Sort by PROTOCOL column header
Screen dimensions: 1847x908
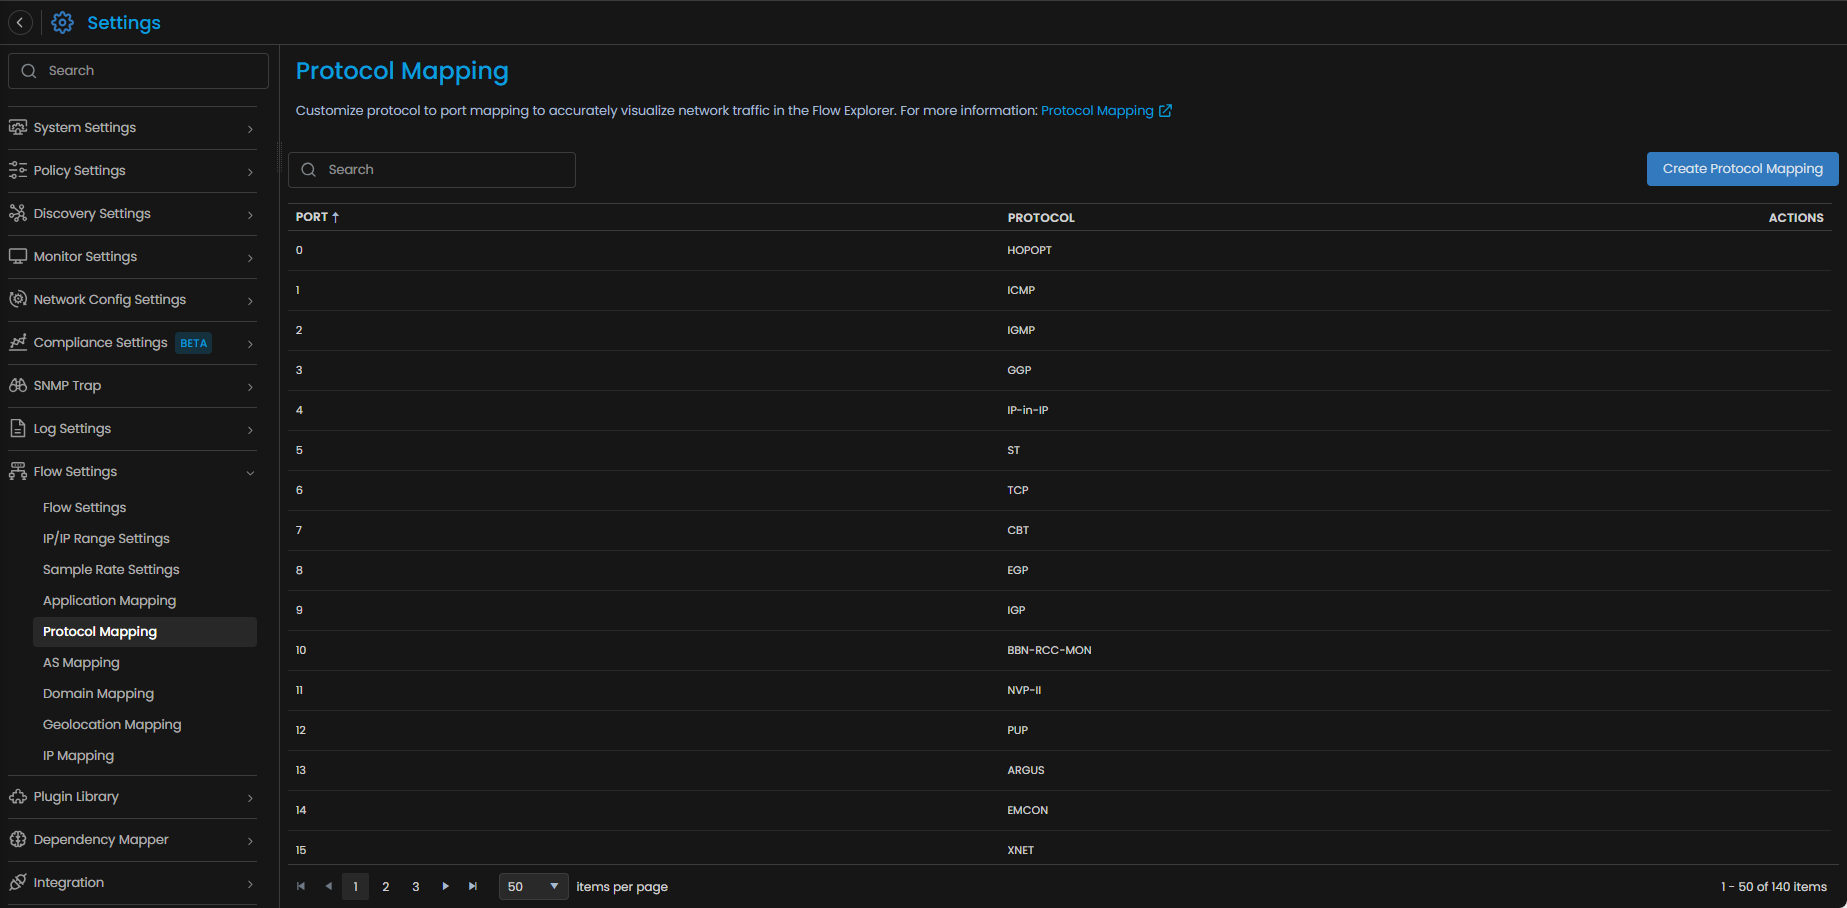1041,217
